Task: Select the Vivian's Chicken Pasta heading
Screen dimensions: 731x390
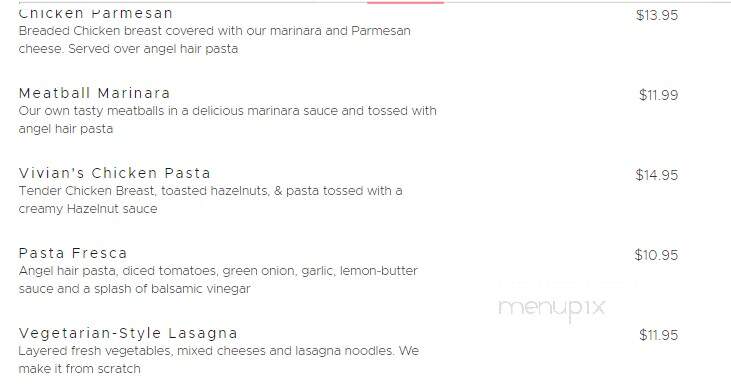Action: coord(115,173)
